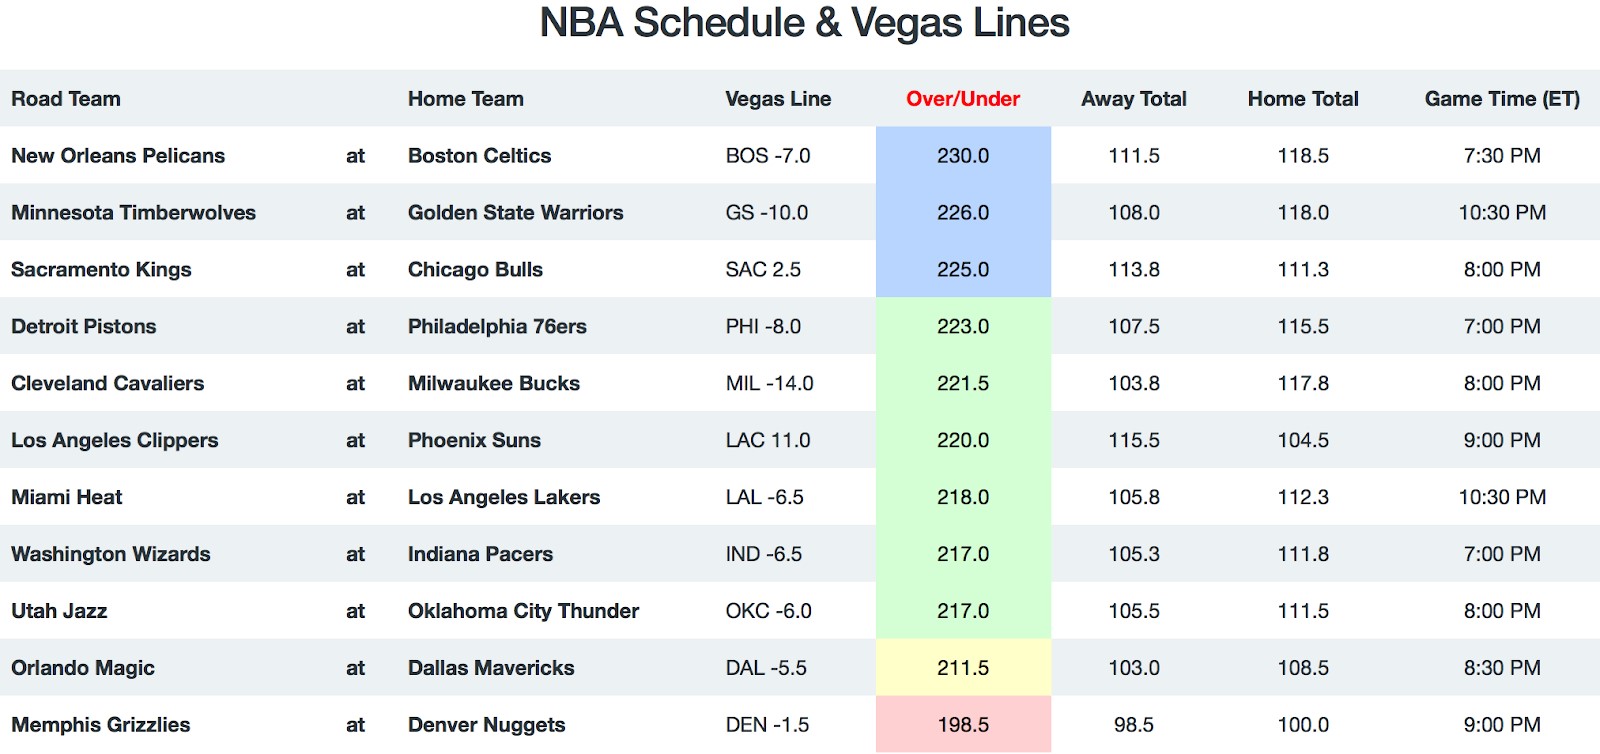Click the Denver Nuggets home team

pyautogui.click(x=486, y=726)
